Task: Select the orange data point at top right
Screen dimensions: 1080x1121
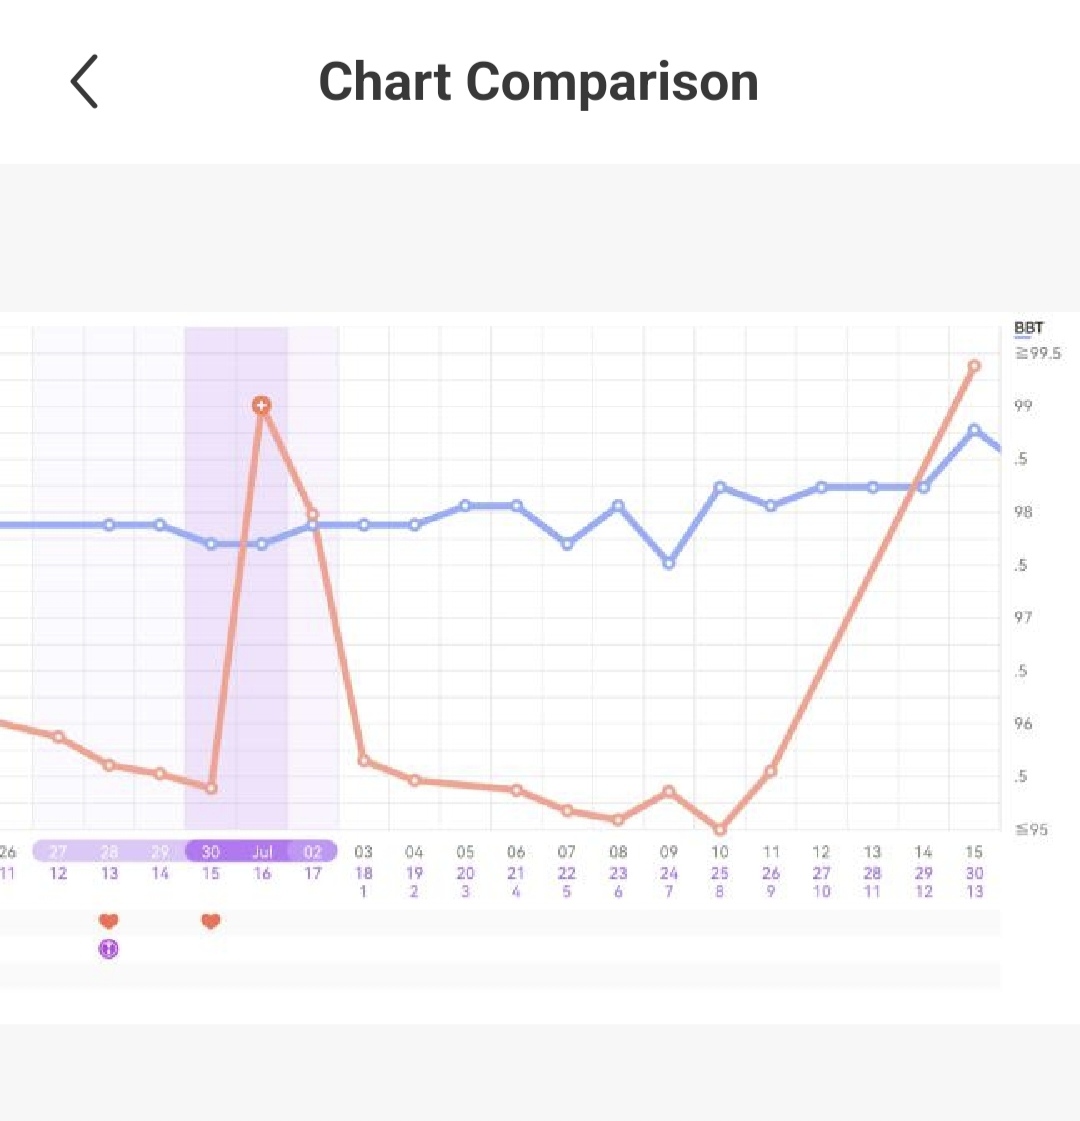Action: 974,367
